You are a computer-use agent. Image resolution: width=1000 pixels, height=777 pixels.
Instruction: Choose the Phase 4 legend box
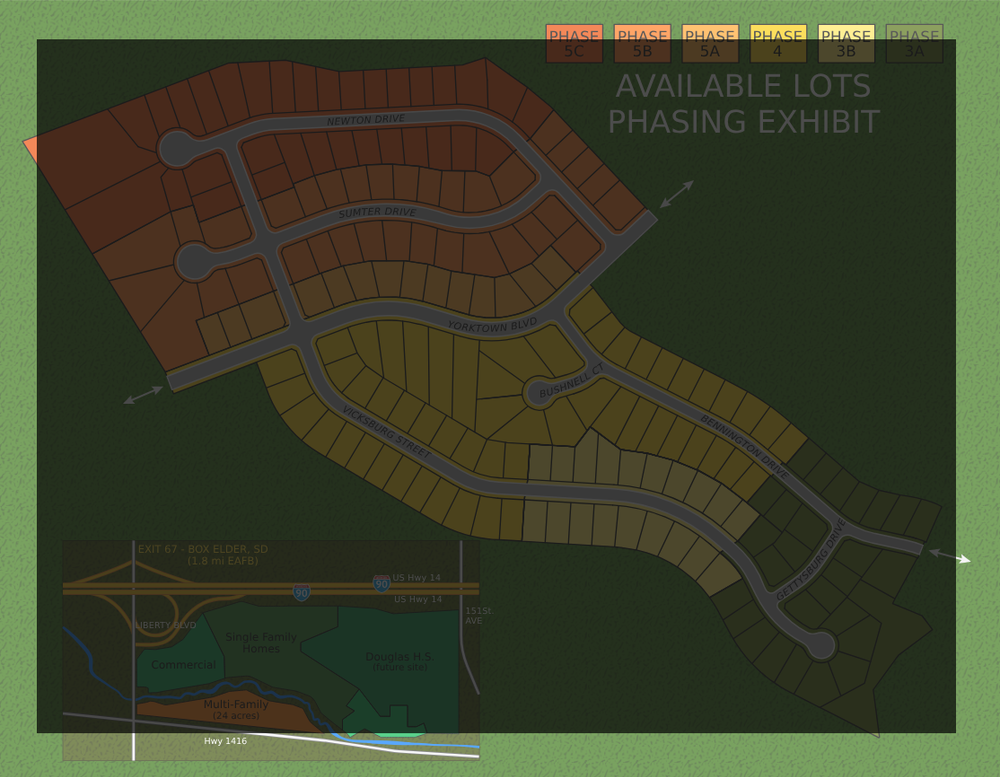click(778, 43)
